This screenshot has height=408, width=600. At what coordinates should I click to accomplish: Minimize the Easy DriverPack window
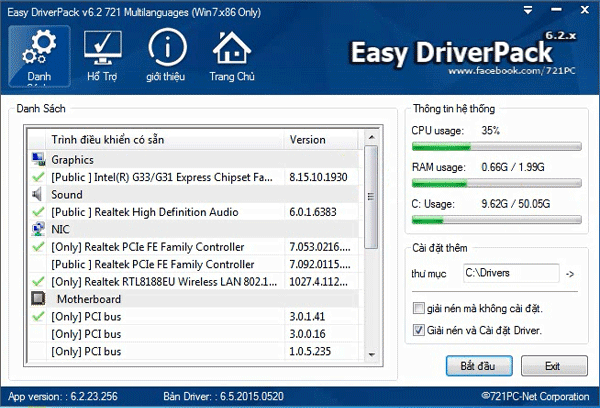tap(556, 10)
